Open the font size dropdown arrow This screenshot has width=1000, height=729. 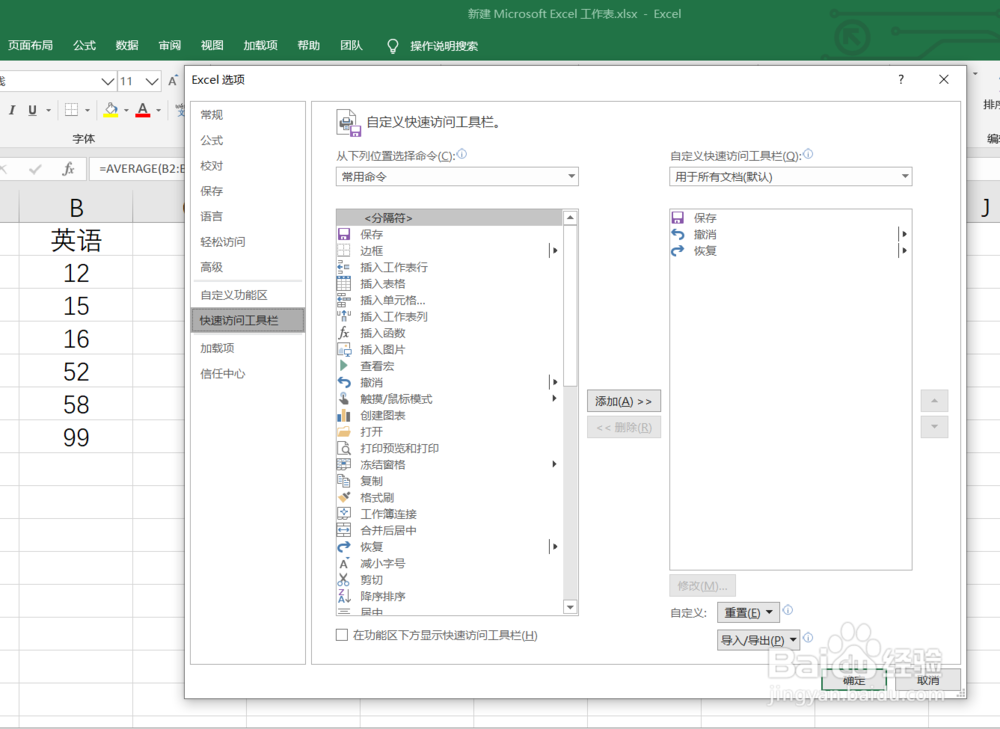click(x=152, y=81)
